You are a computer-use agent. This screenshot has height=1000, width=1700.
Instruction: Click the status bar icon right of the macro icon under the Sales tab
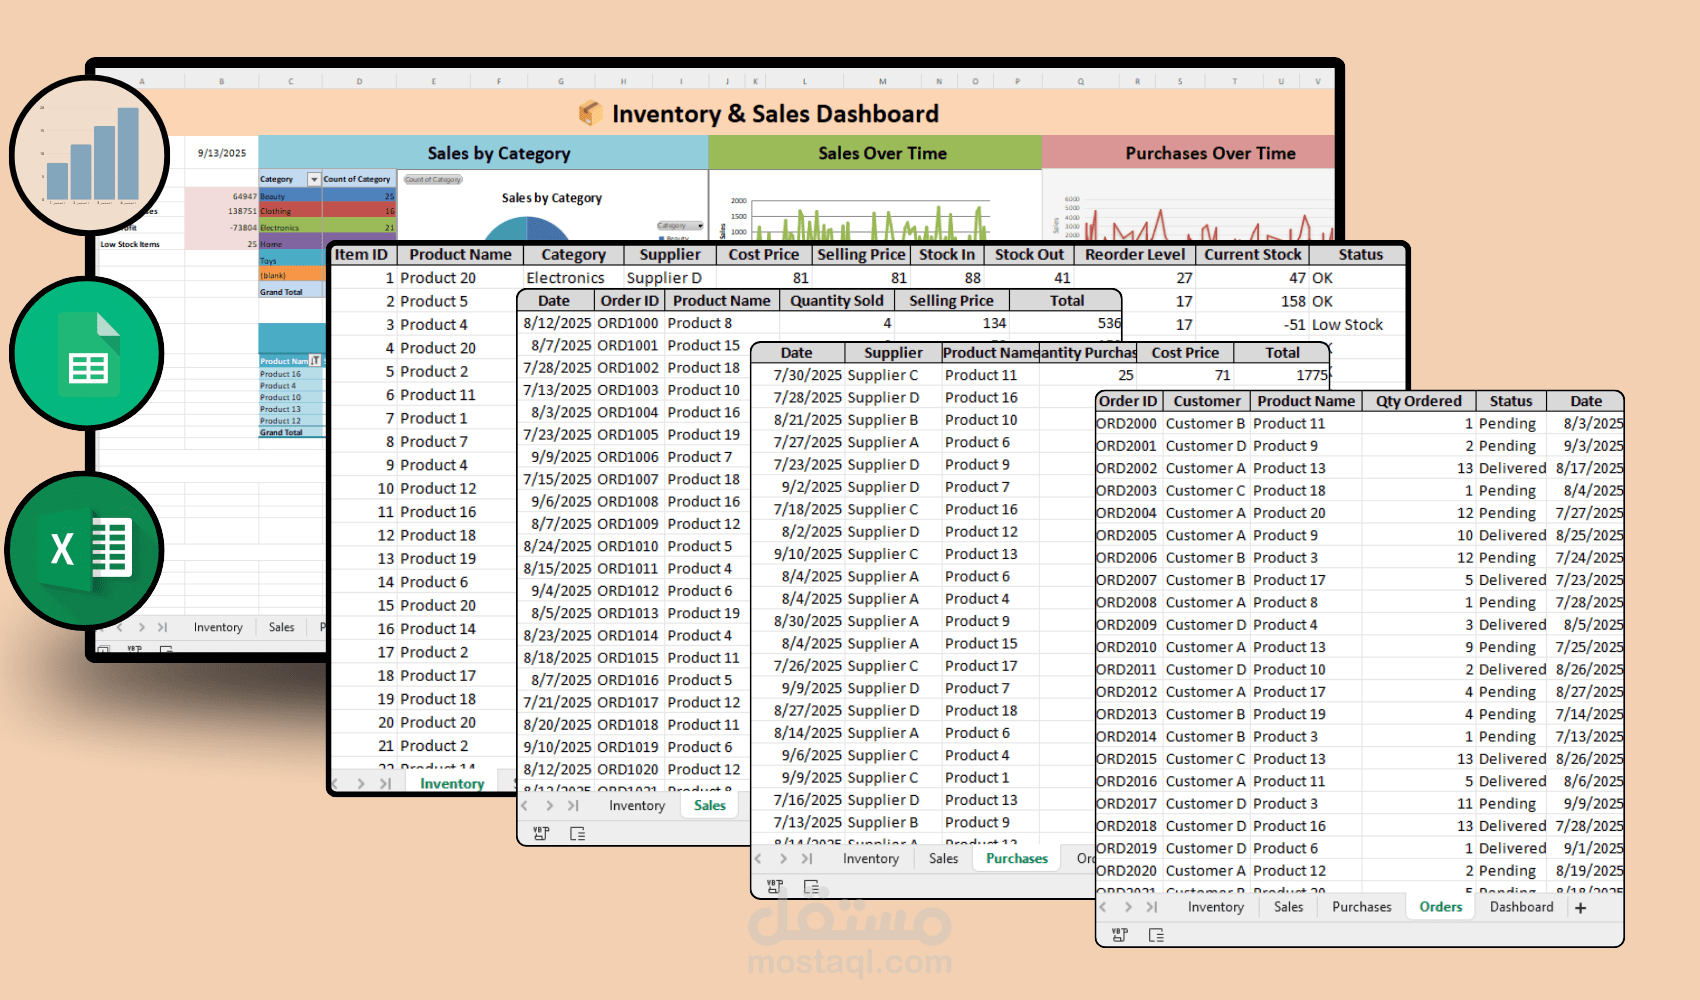tap(578, 833)
